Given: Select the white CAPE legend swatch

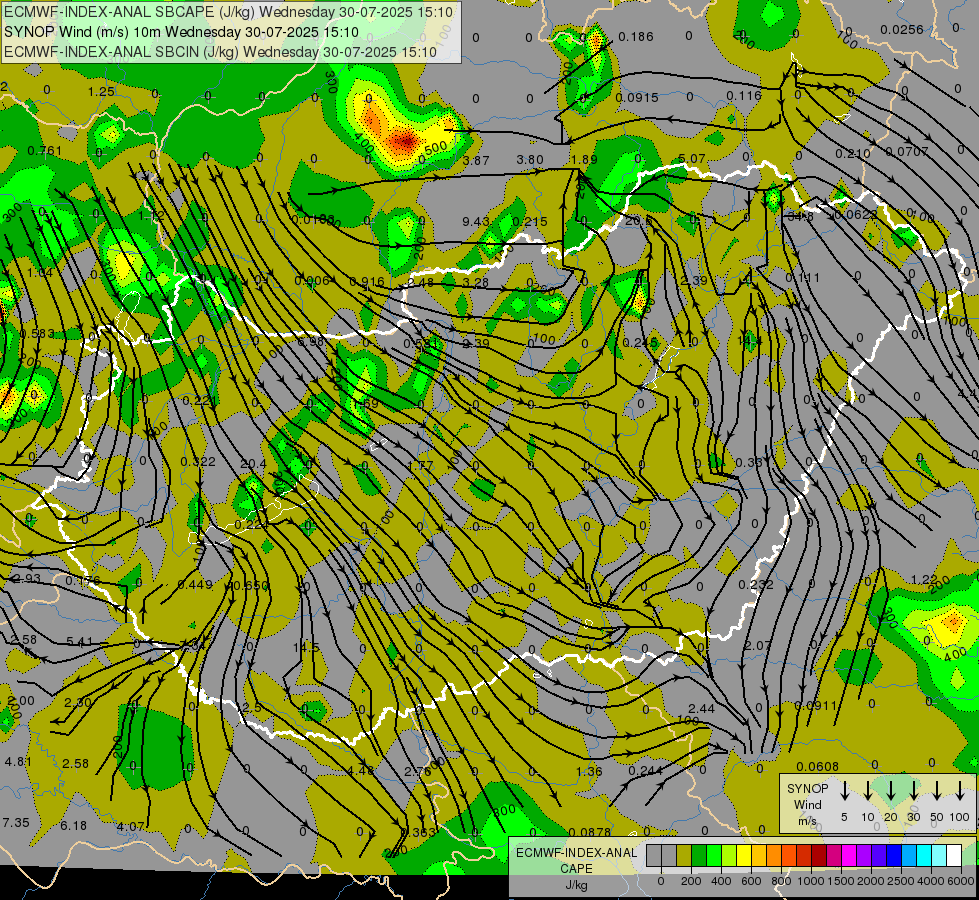Looking at the screenshot, I should click(954, 855).
